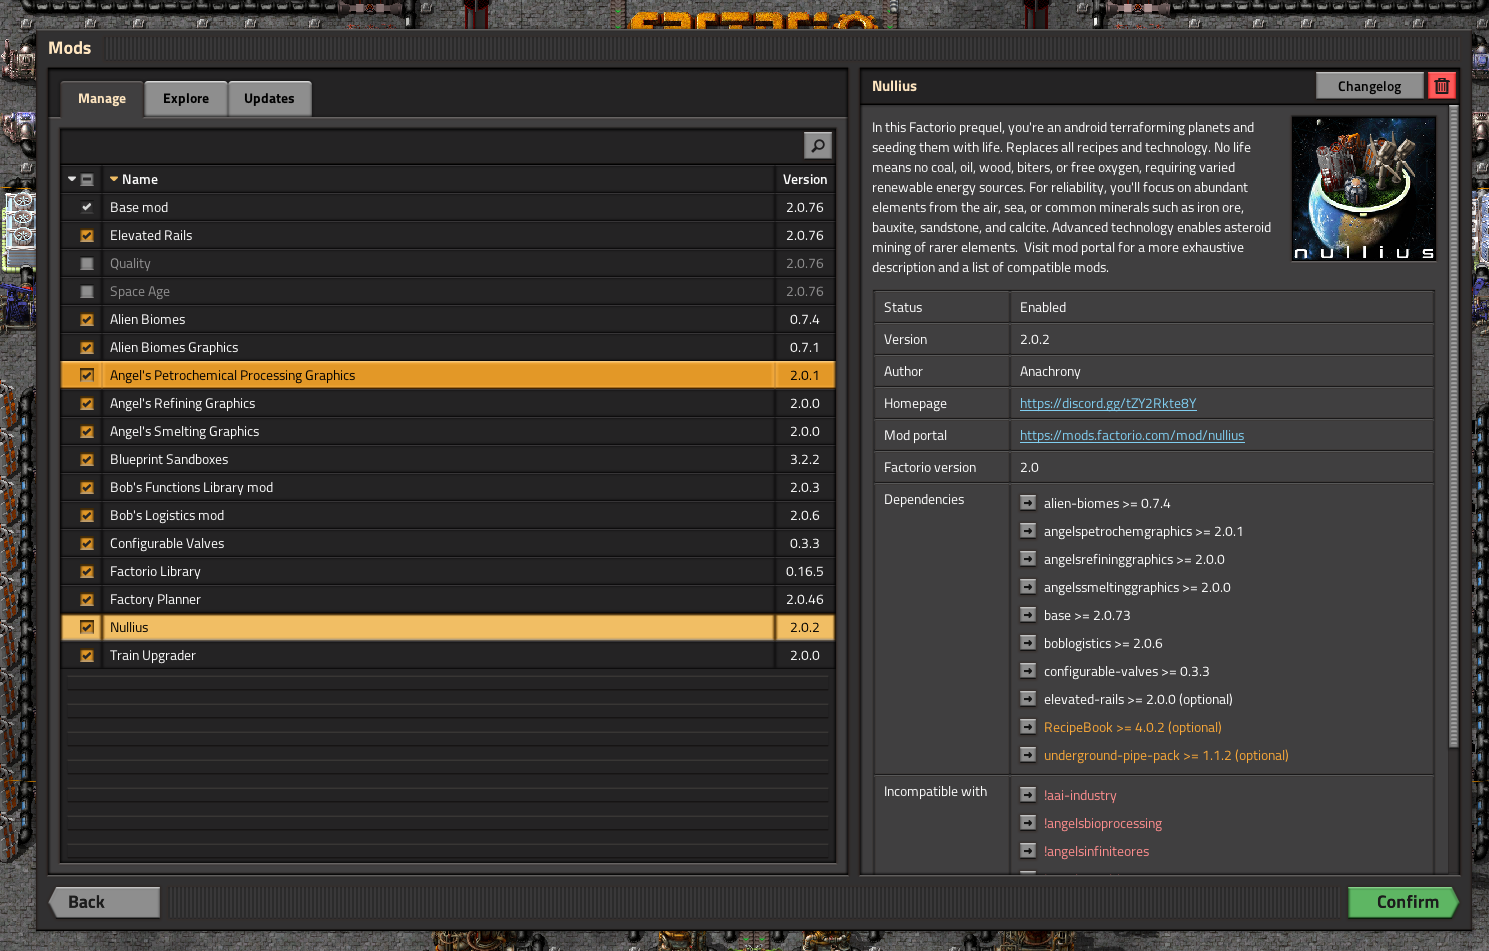Screen dimensions: 1489x951
Task: Uncheck Factory Planner mod checkbox
Action: point(87,600)
